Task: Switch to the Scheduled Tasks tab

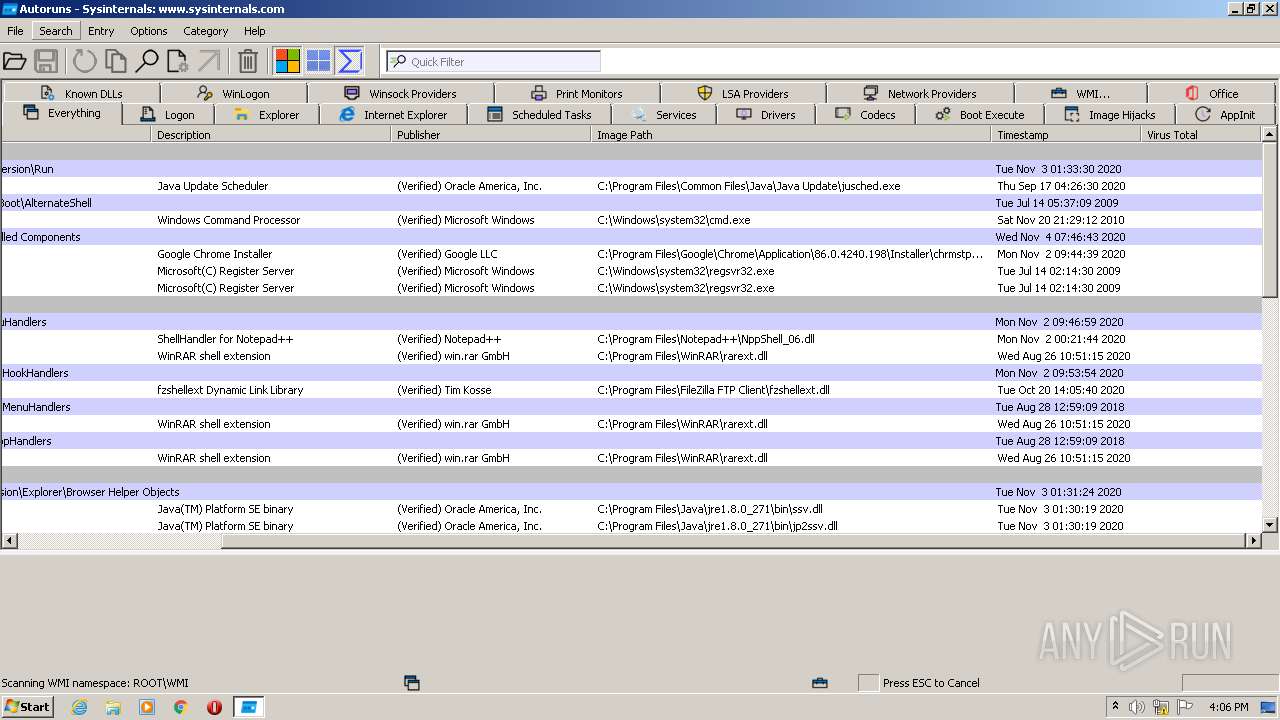Action: [539, 115]
